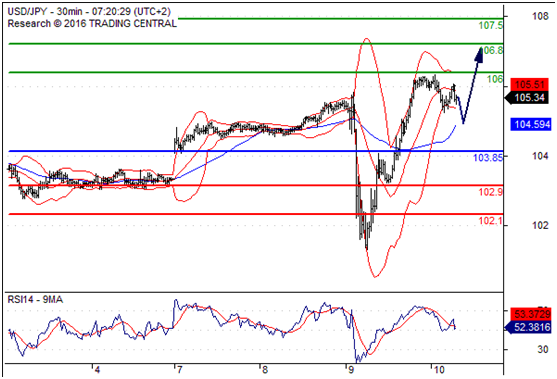Image resolution: width=557 pixels, height=379 pixels.
Task: Click the USD/JPY 30min chart title
Action: [x=89, y=11]
